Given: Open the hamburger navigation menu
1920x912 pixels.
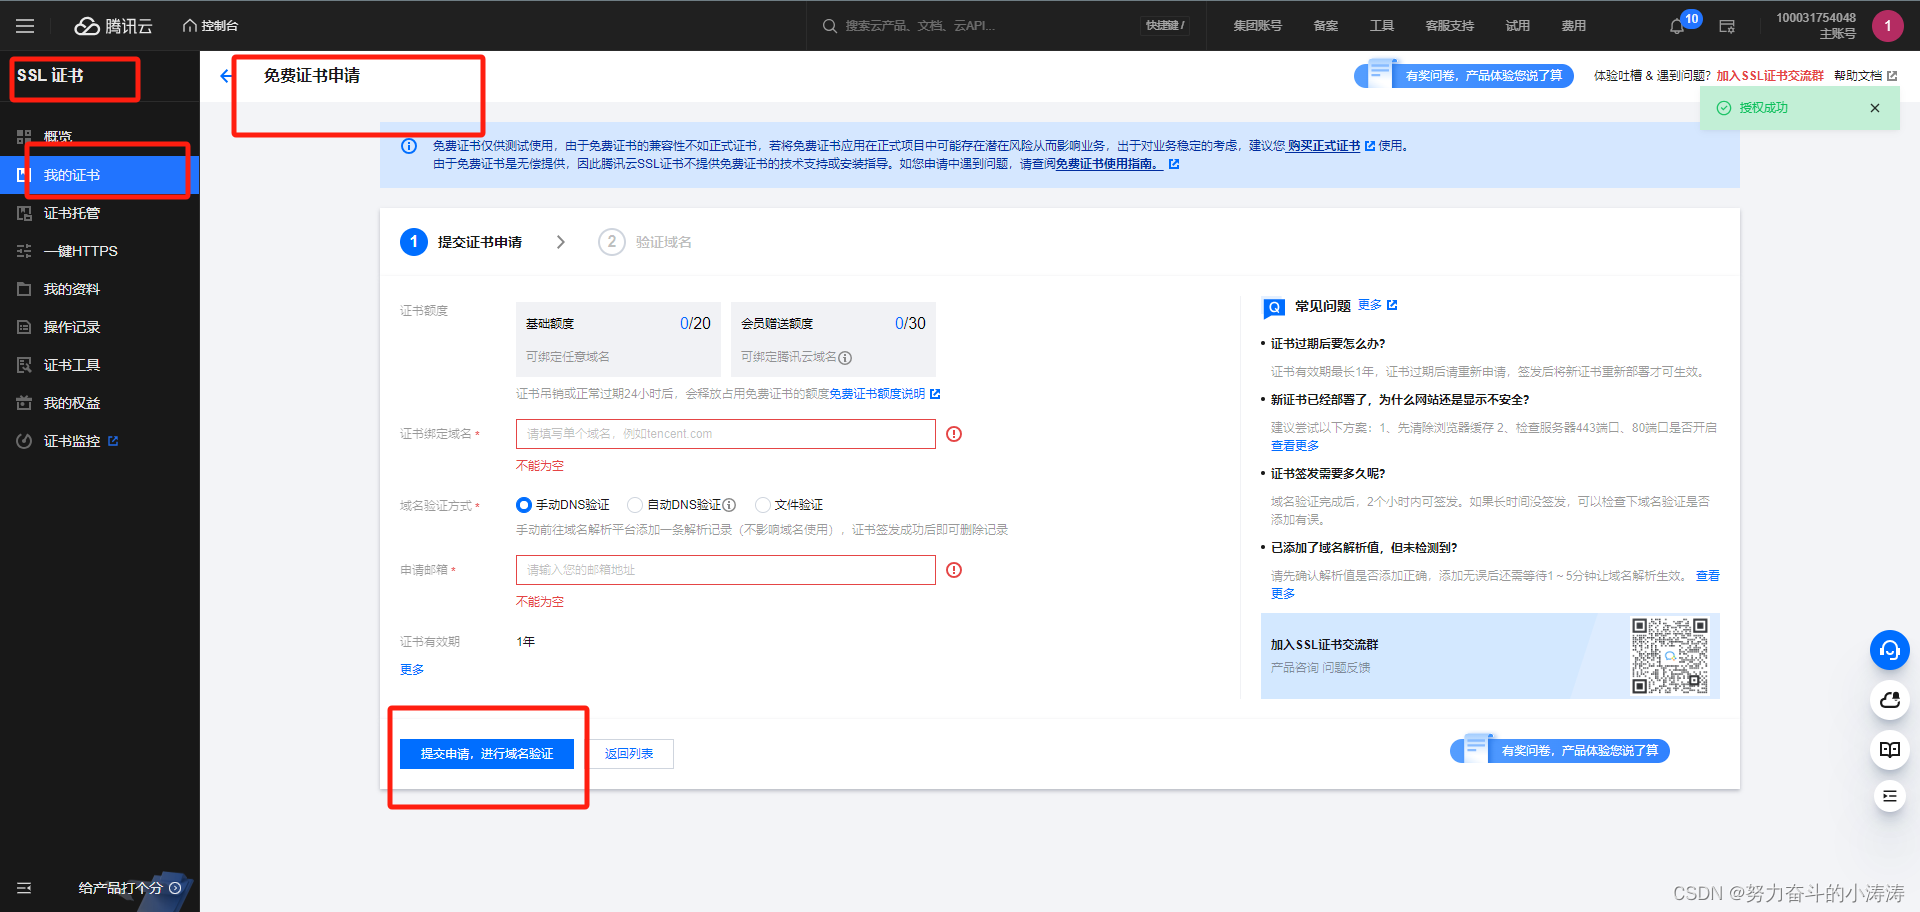Looking at the screenshot, I should pos(25,26).
